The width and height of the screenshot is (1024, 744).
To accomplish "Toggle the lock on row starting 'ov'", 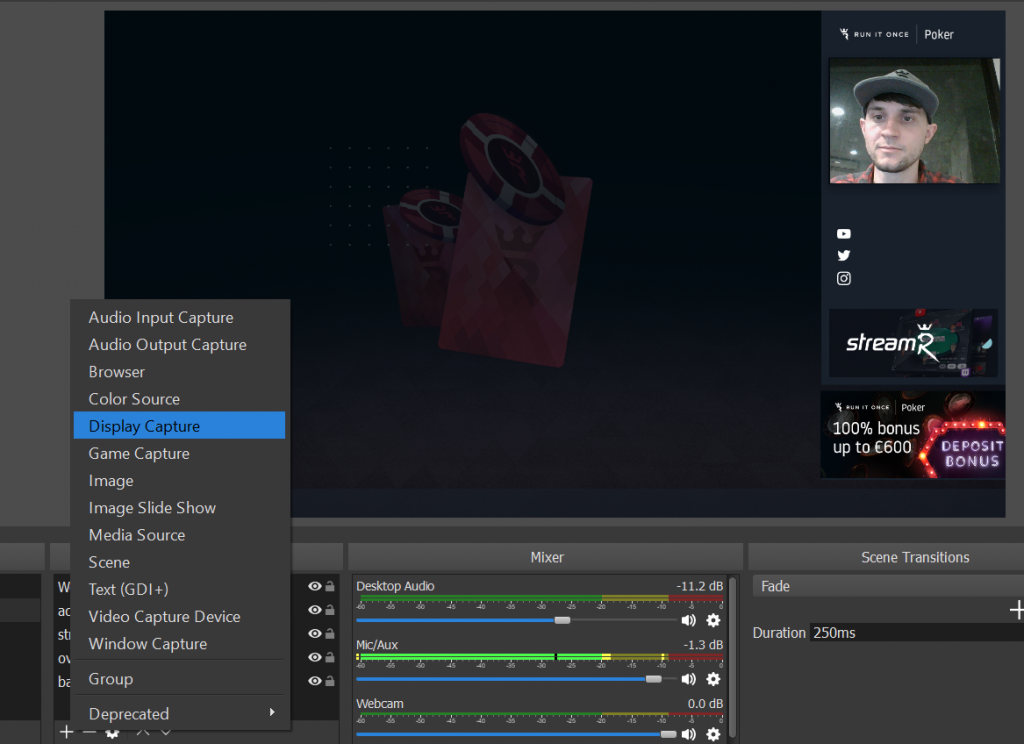I will [330, 657].
